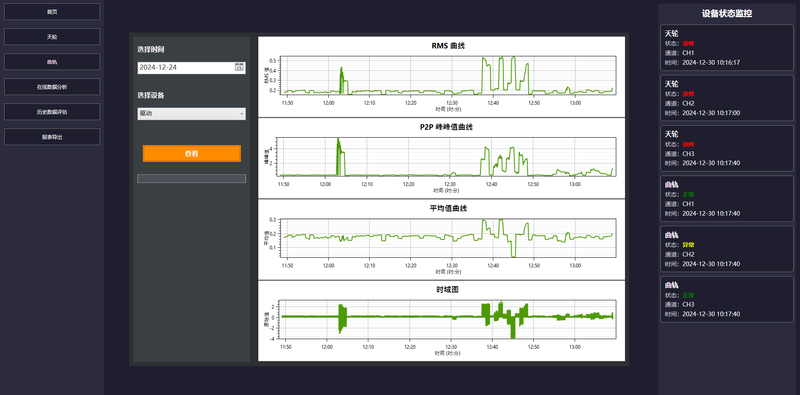Select the 天轮 CH2 status card
Image resolution: width=800 pixels, height=395 pixels.
click(x=727, y=98)
